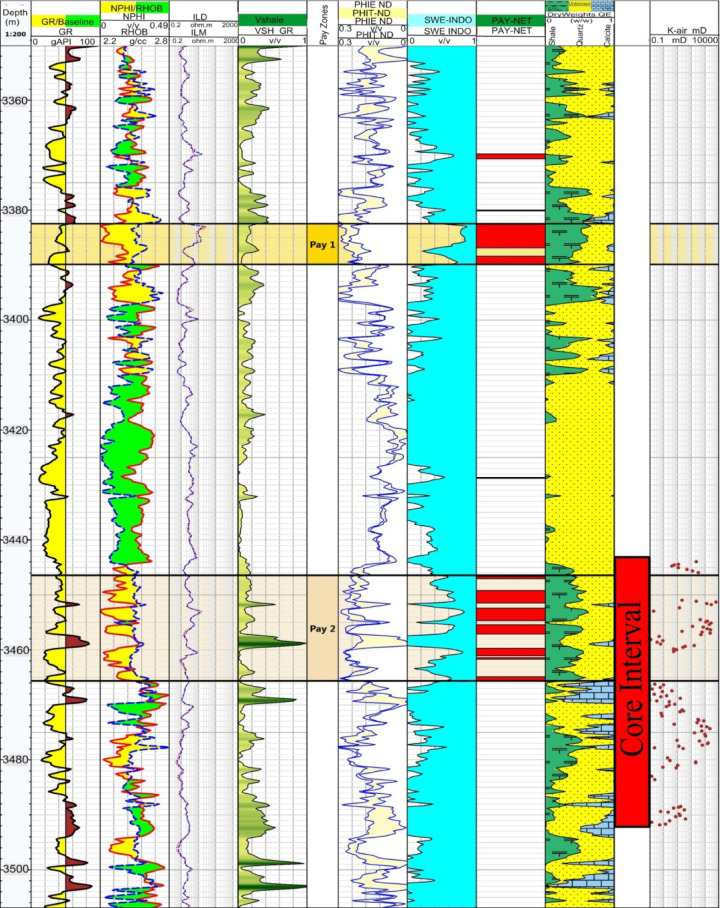Select the Calcite mineral label

click(606, 35)
